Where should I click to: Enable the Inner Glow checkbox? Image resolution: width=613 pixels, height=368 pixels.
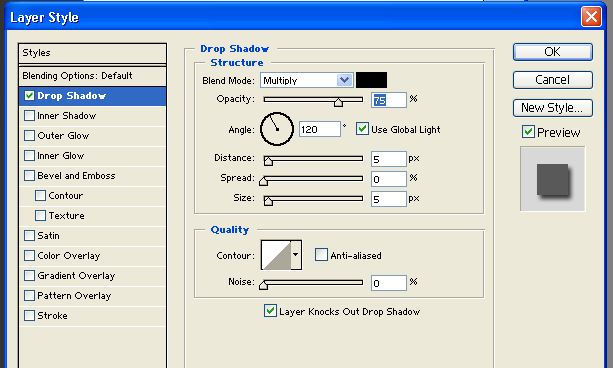tap(29, 156)
